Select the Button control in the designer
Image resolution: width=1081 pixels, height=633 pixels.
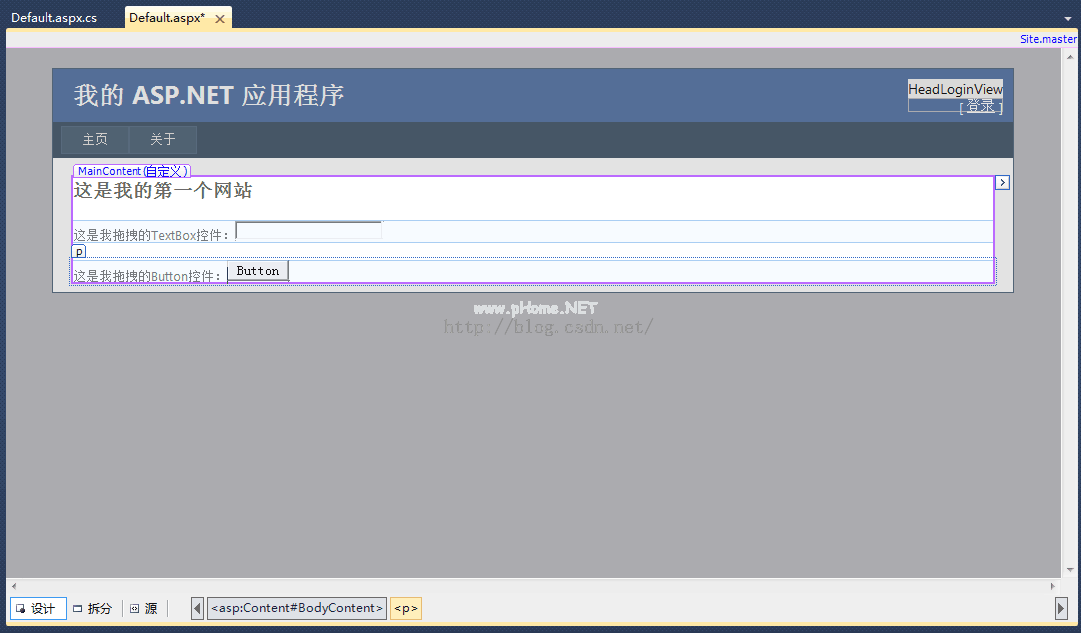click(x=258, y=271)
